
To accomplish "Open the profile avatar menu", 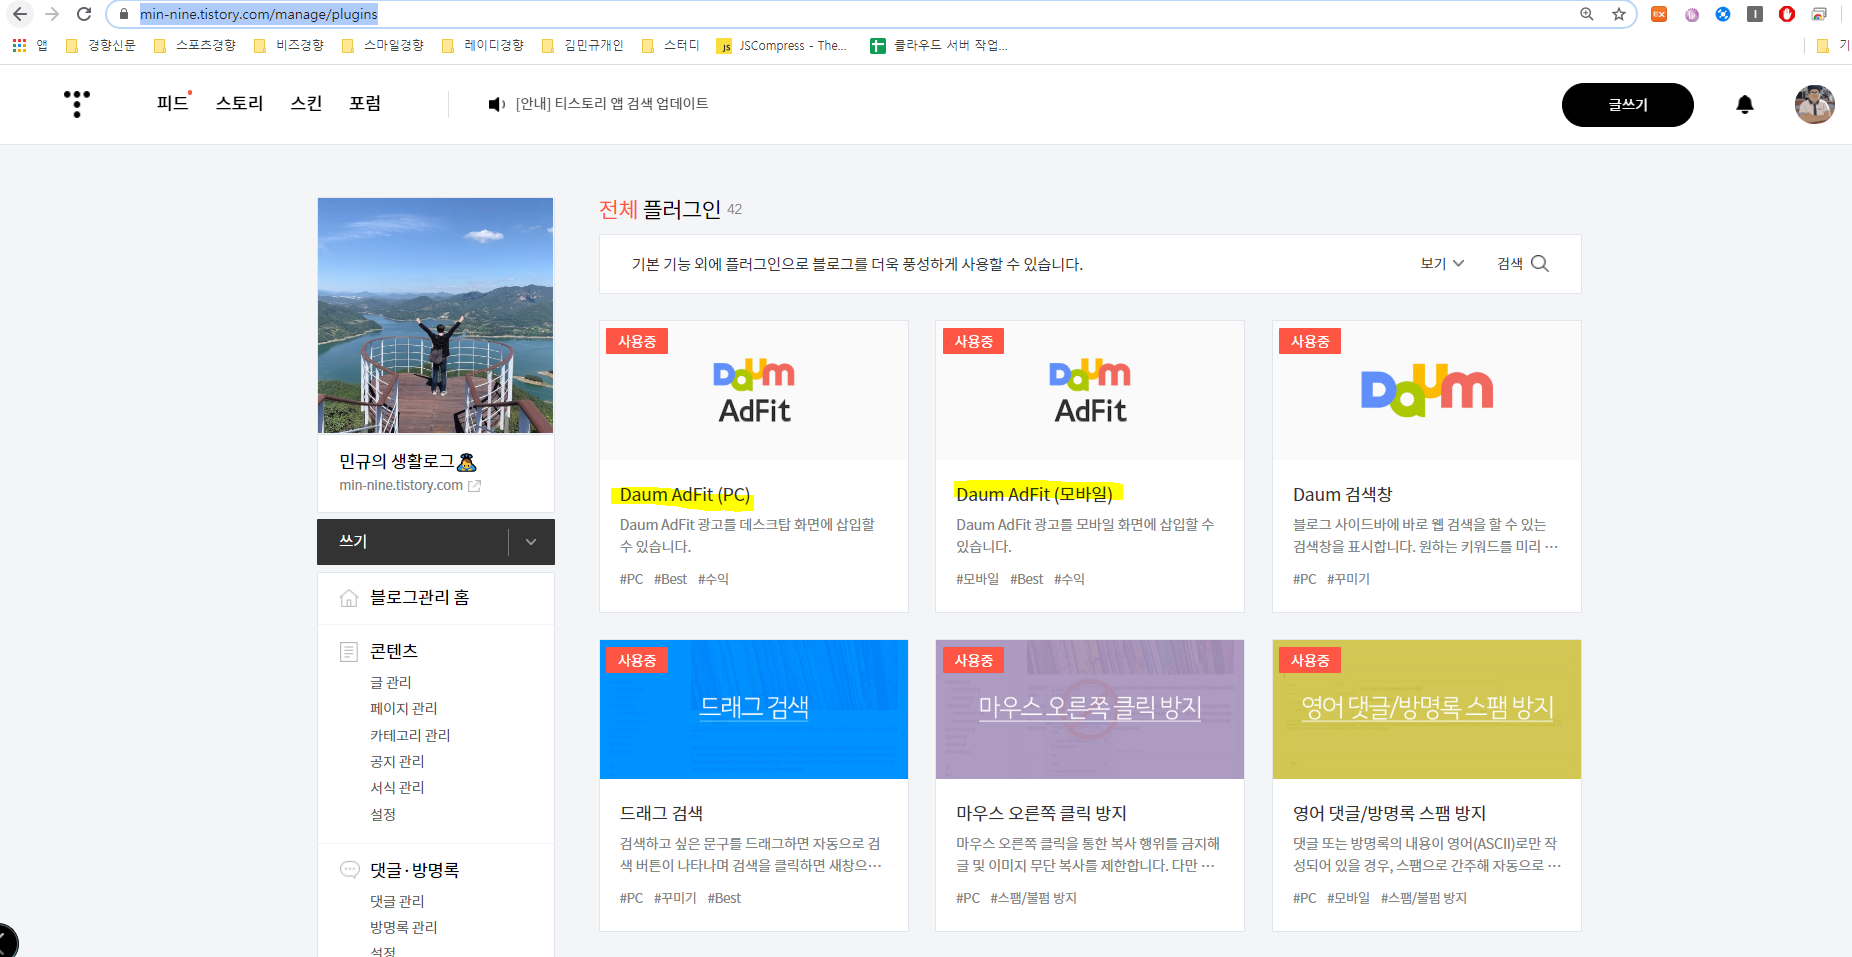I will [x=1814, y=104].
